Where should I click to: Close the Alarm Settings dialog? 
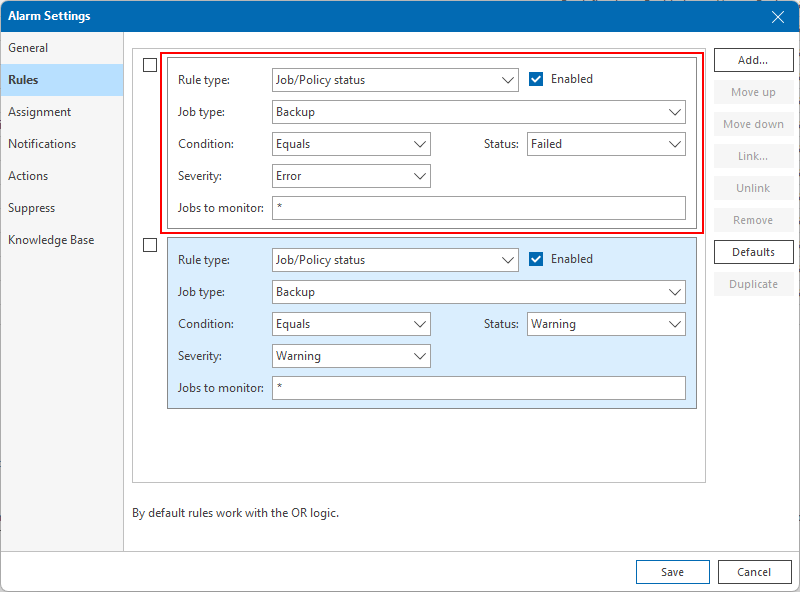pyautogui.click(x=778, y=16)
